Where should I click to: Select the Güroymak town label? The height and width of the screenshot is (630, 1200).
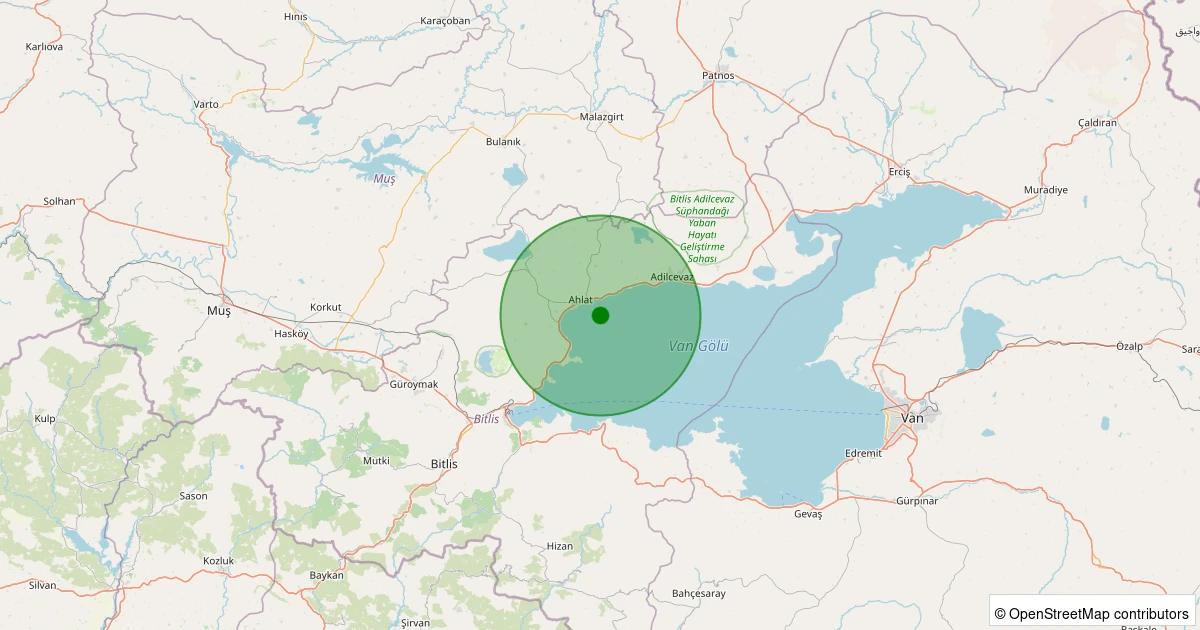pyautogui.click(x=414, y=385)
